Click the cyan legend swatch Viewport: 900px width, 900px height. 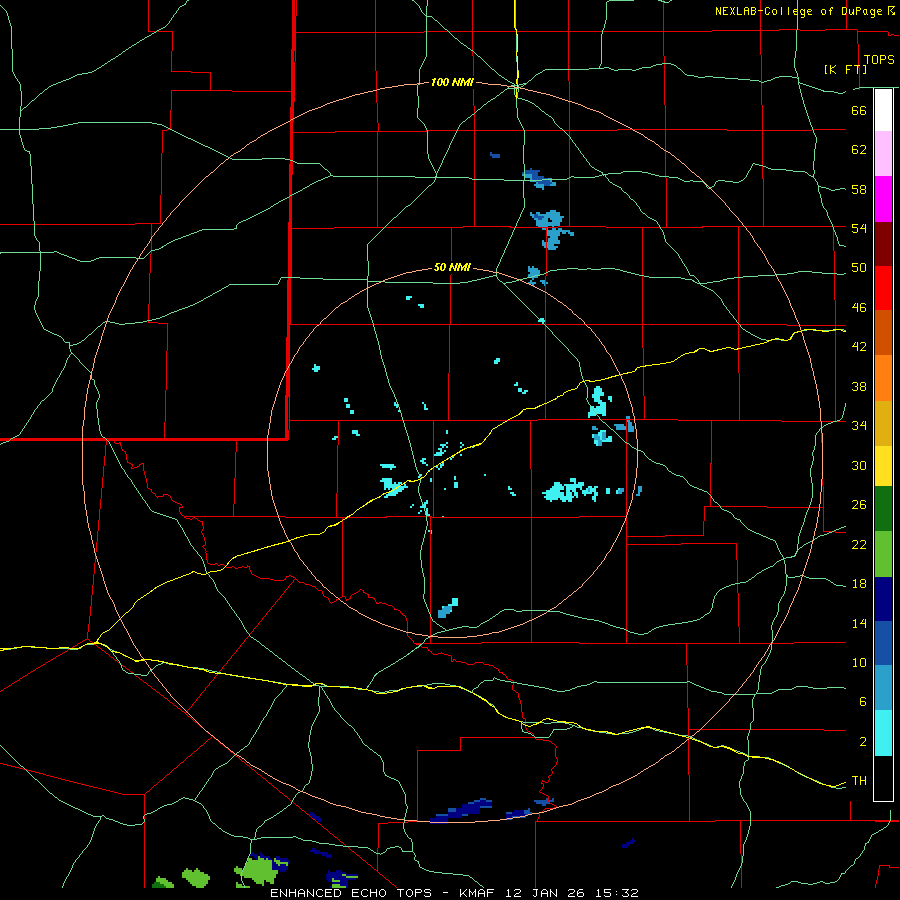tap(883, 733)
